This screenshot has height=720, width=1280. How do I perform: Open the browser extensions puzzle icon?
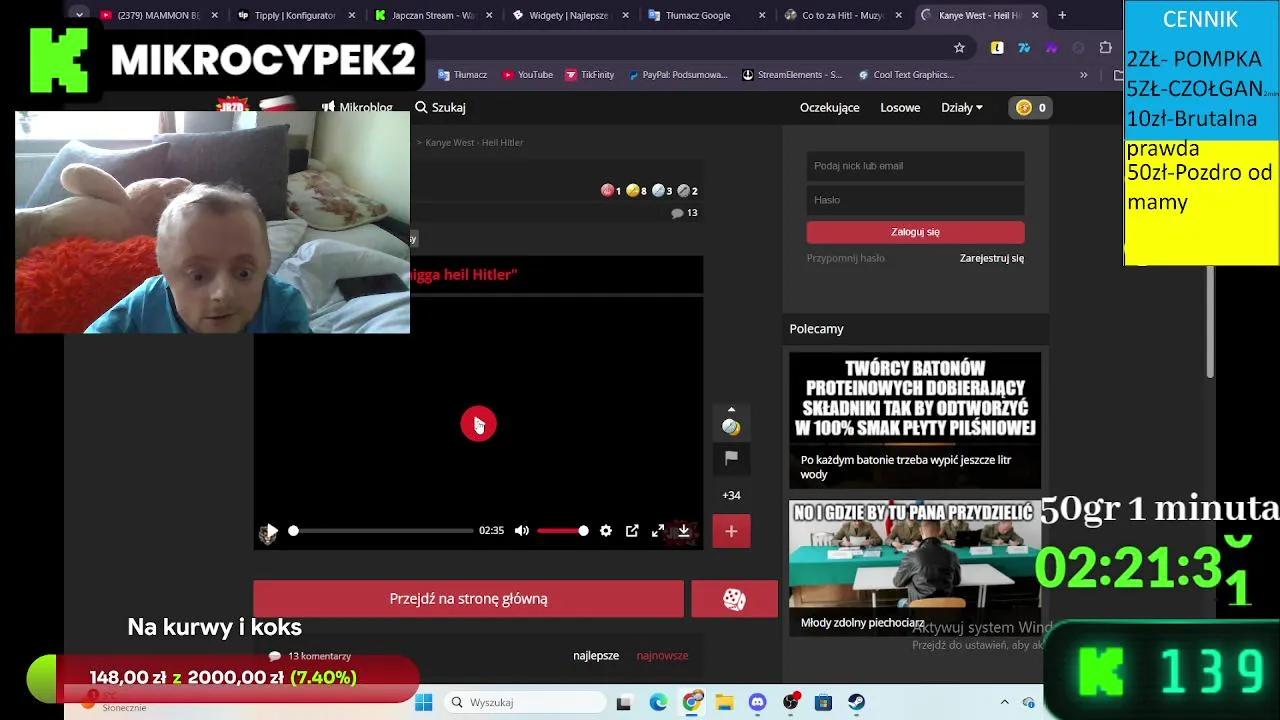click(x=1105, y=47)
